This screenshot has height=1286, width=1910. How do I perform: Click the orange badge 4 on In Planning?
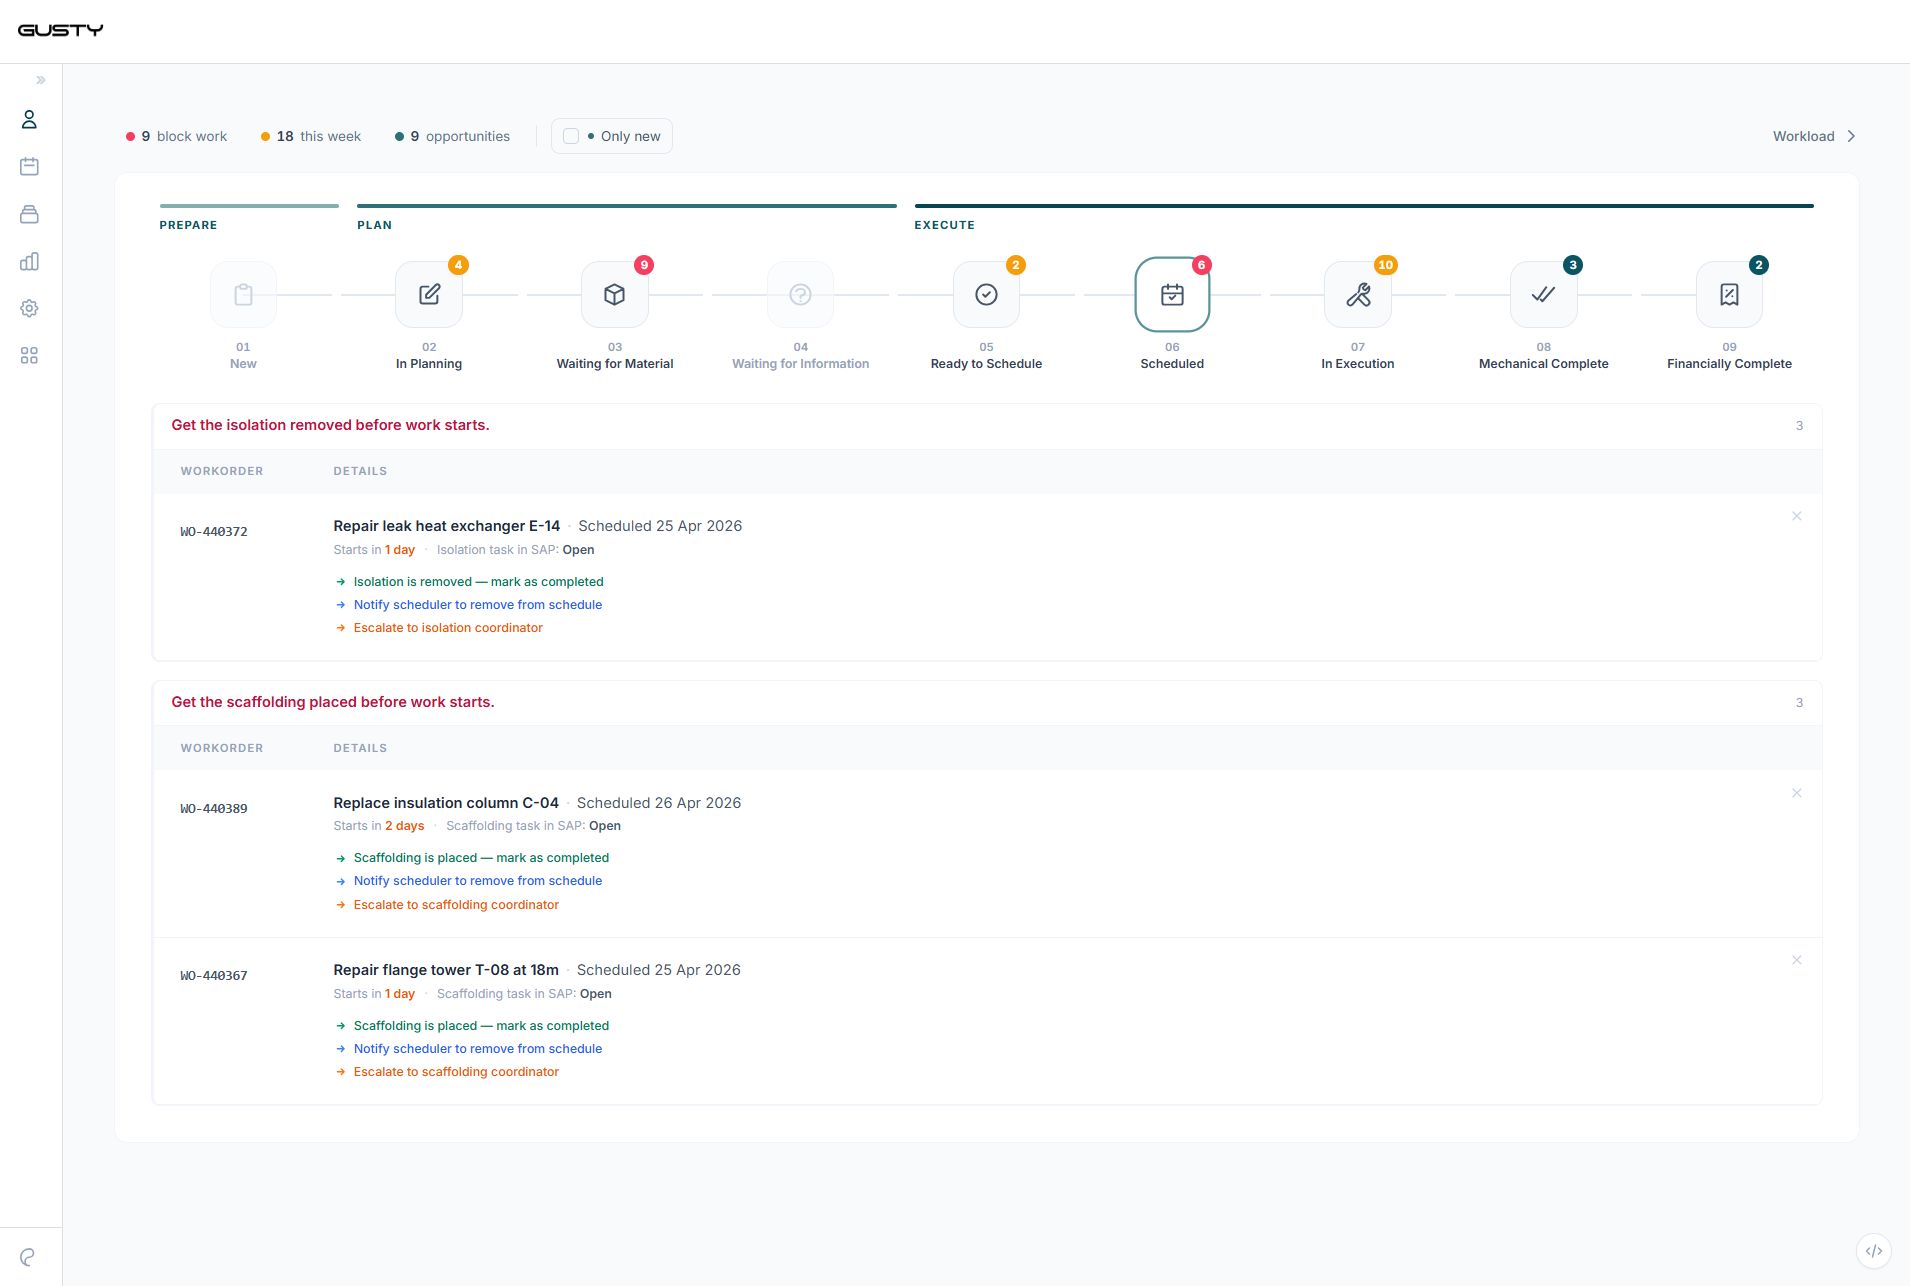(x=458, y=265)
